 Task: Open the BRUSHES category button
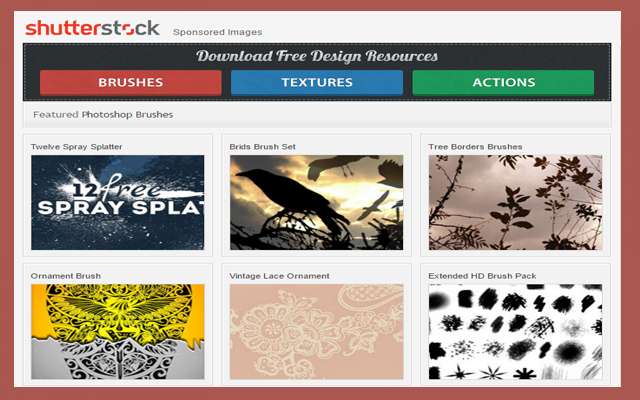coord(131,82)
